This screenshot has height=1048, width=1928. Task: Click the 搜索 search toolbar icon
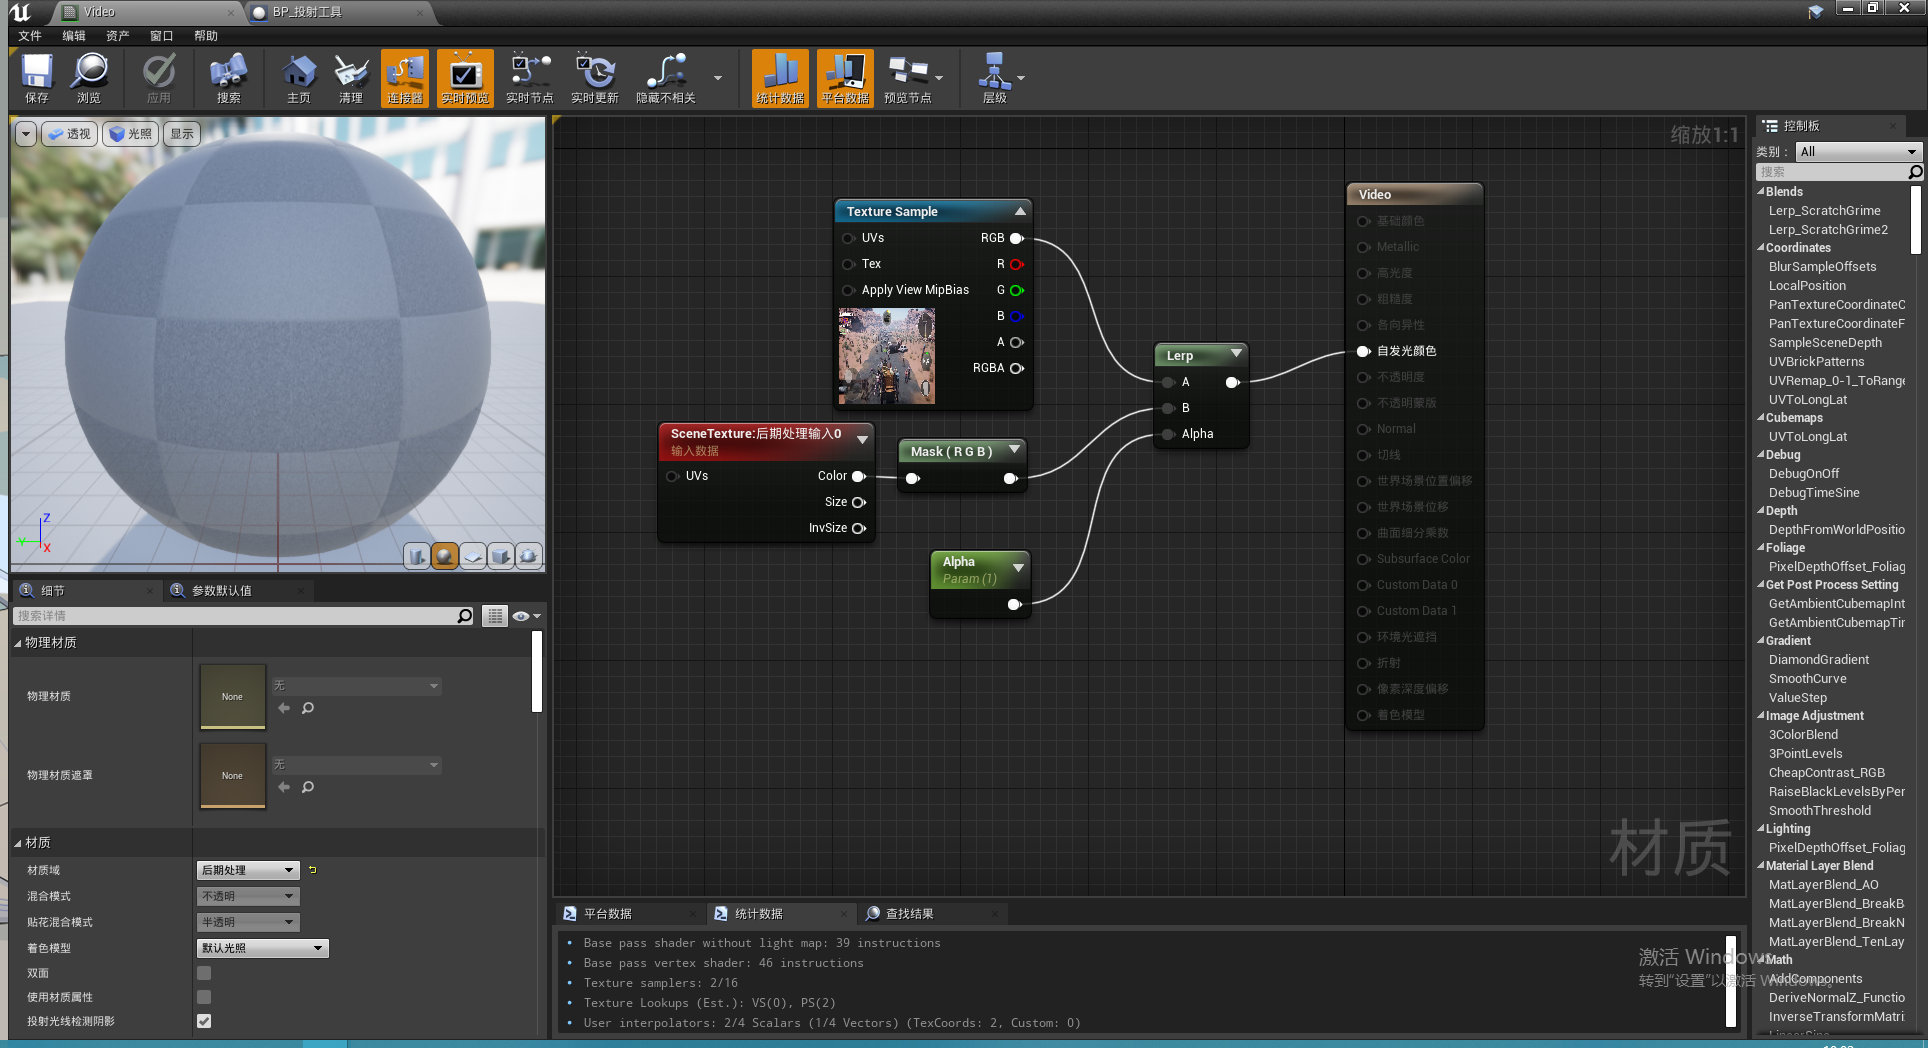[x=229, y=78]
